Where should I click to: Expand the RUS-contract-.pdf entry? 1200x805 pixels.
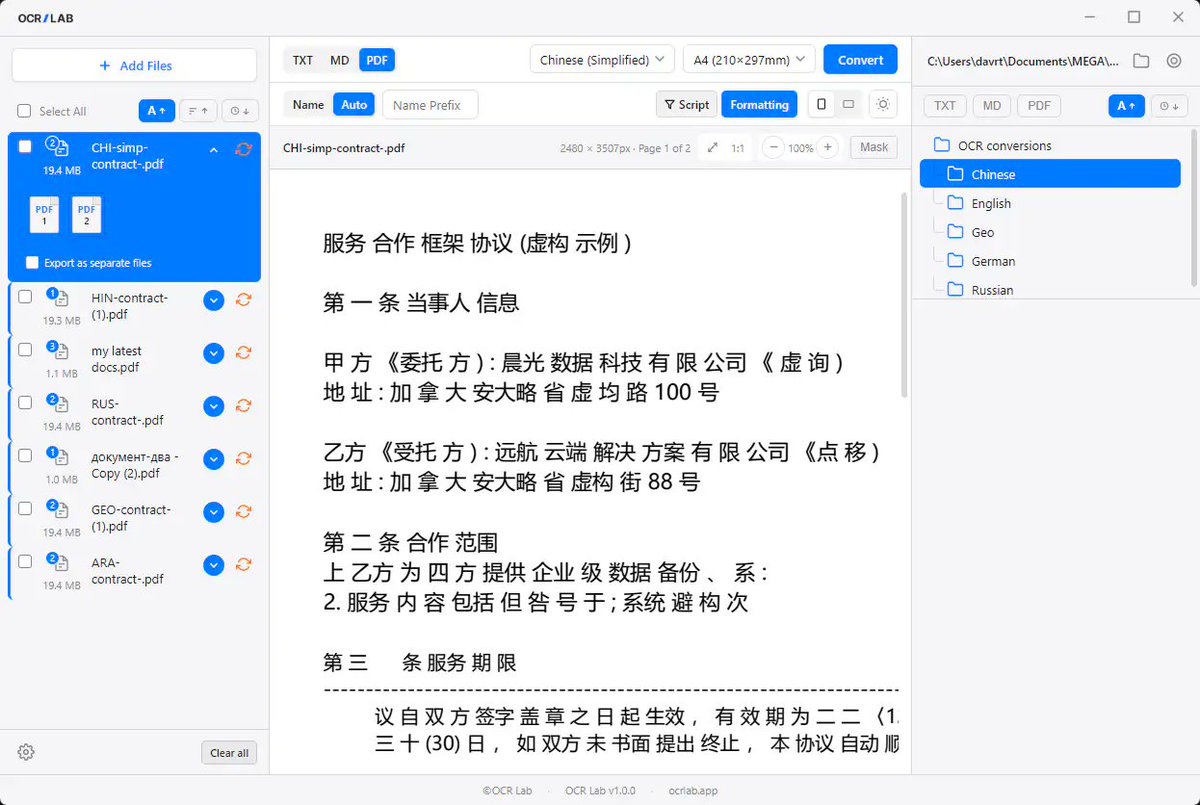(x=213, y=405)
